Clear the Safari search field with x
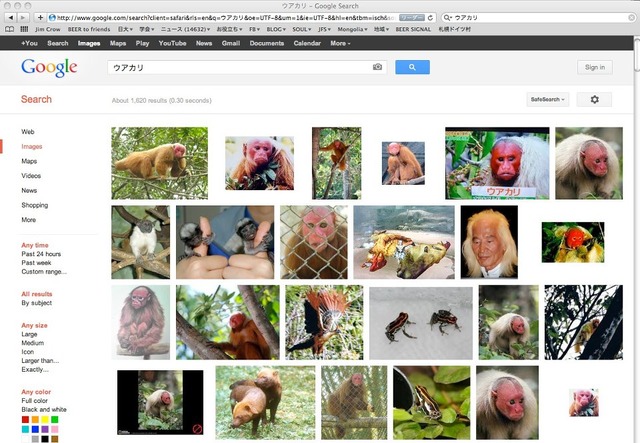Screen dimensions: 640x443 point(631,18)
